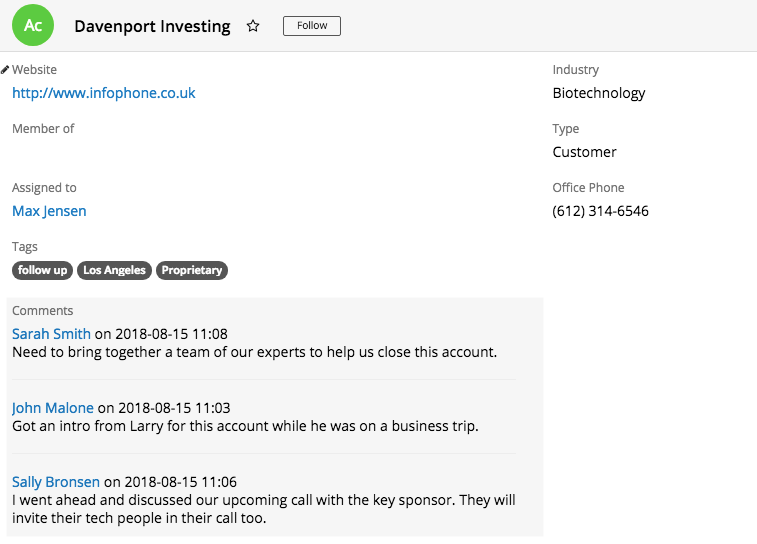Image resolution: width=757 pixels, height=544 pixels.
Task: Click the Davenport Investing account title
Action: (x=153, y=26)
